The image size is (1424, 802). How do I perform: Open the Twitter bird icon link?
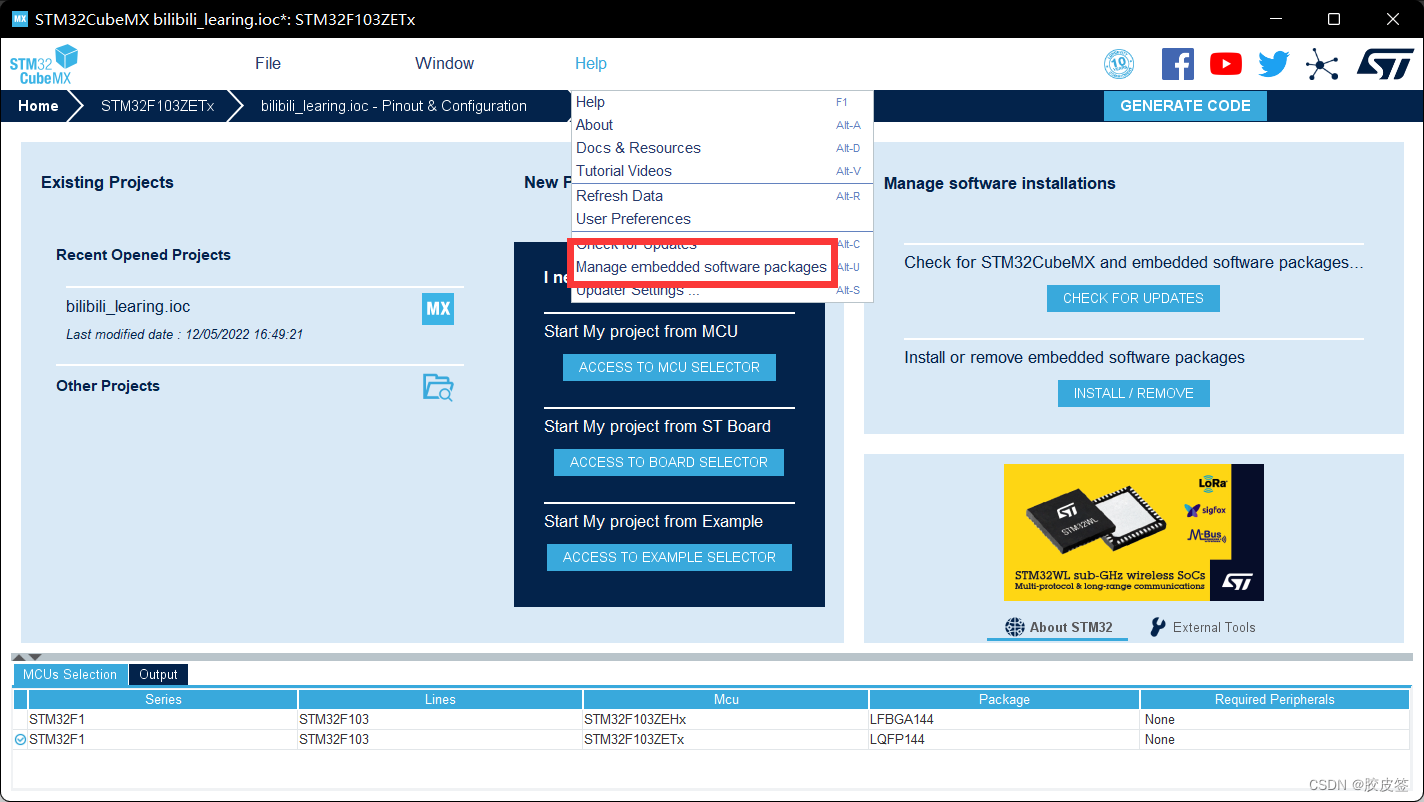coord(1273,64)
